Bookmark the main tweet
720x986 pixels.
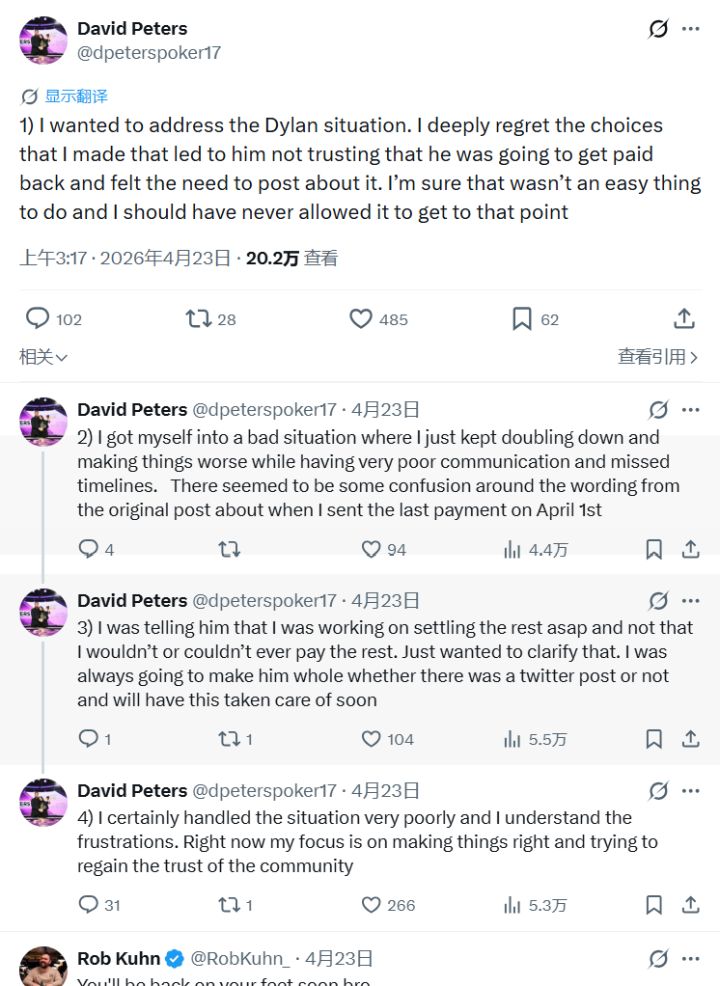point(520,318)
